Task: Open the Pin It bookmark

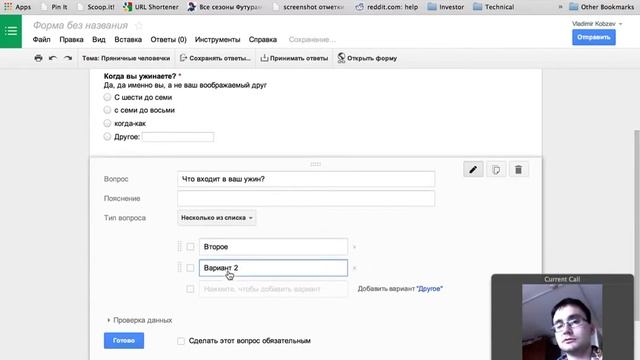Action: (54, 7)
